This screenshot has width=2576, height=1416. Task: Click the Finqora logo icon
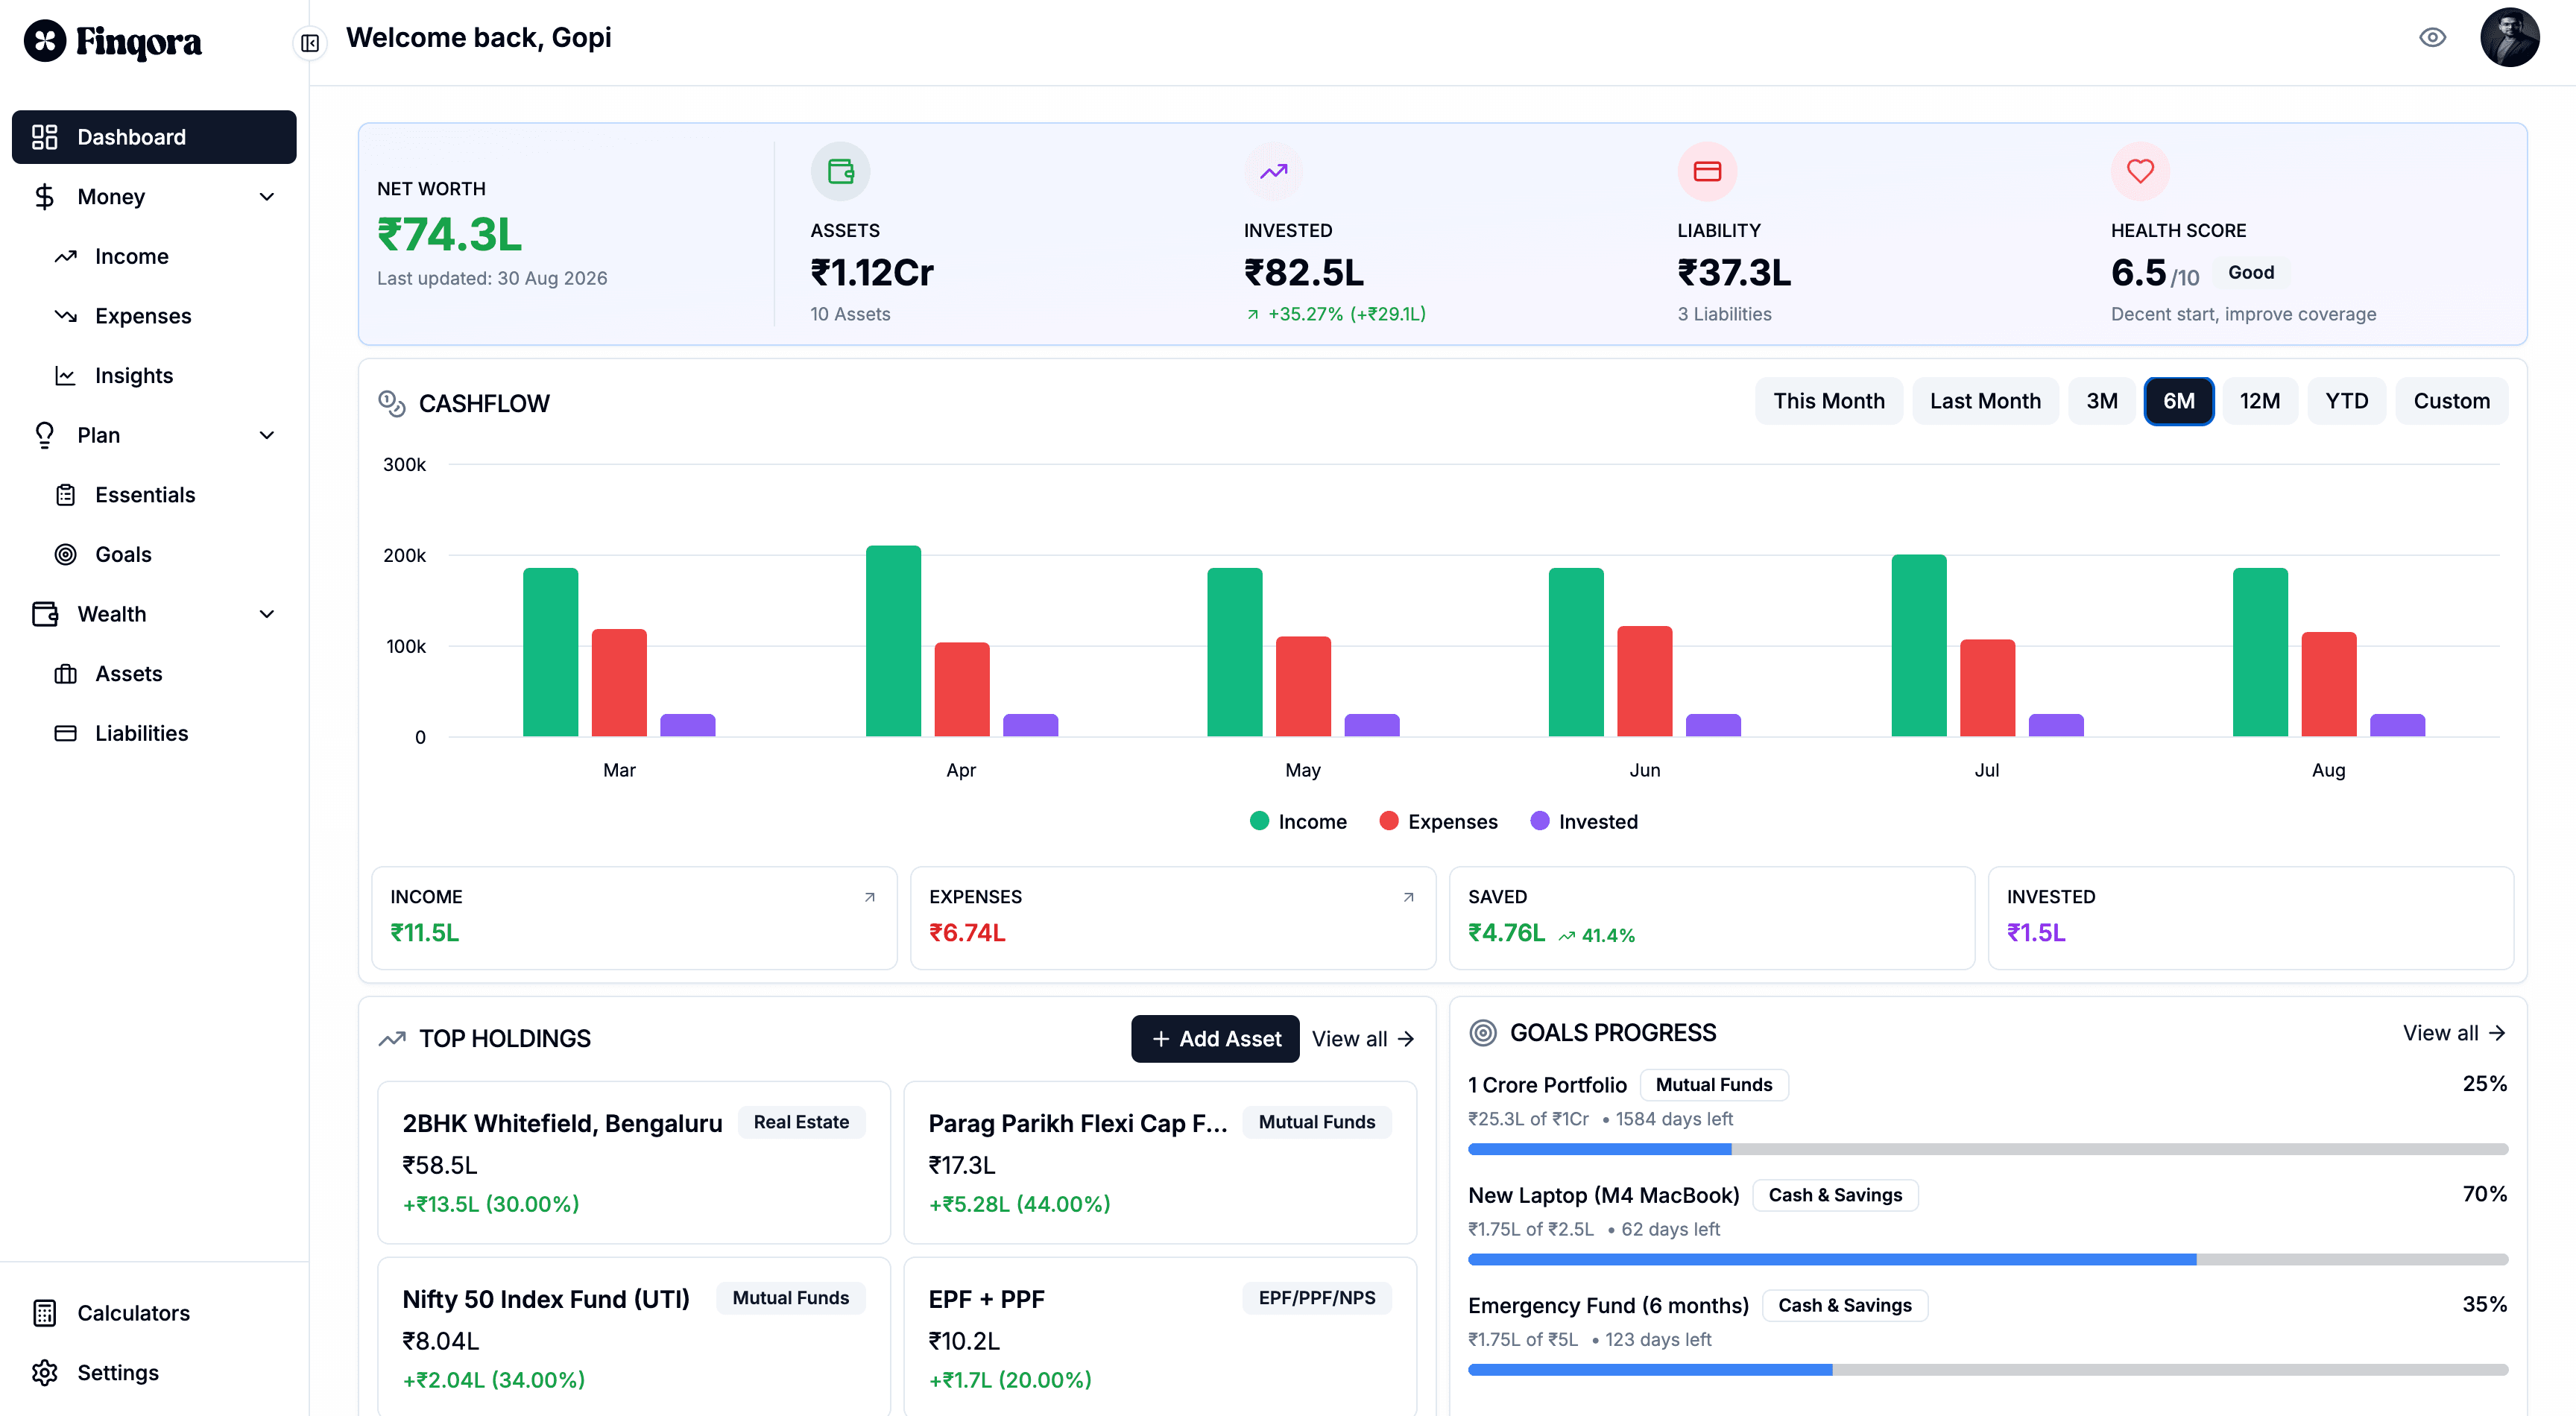[x=45, y=41]
